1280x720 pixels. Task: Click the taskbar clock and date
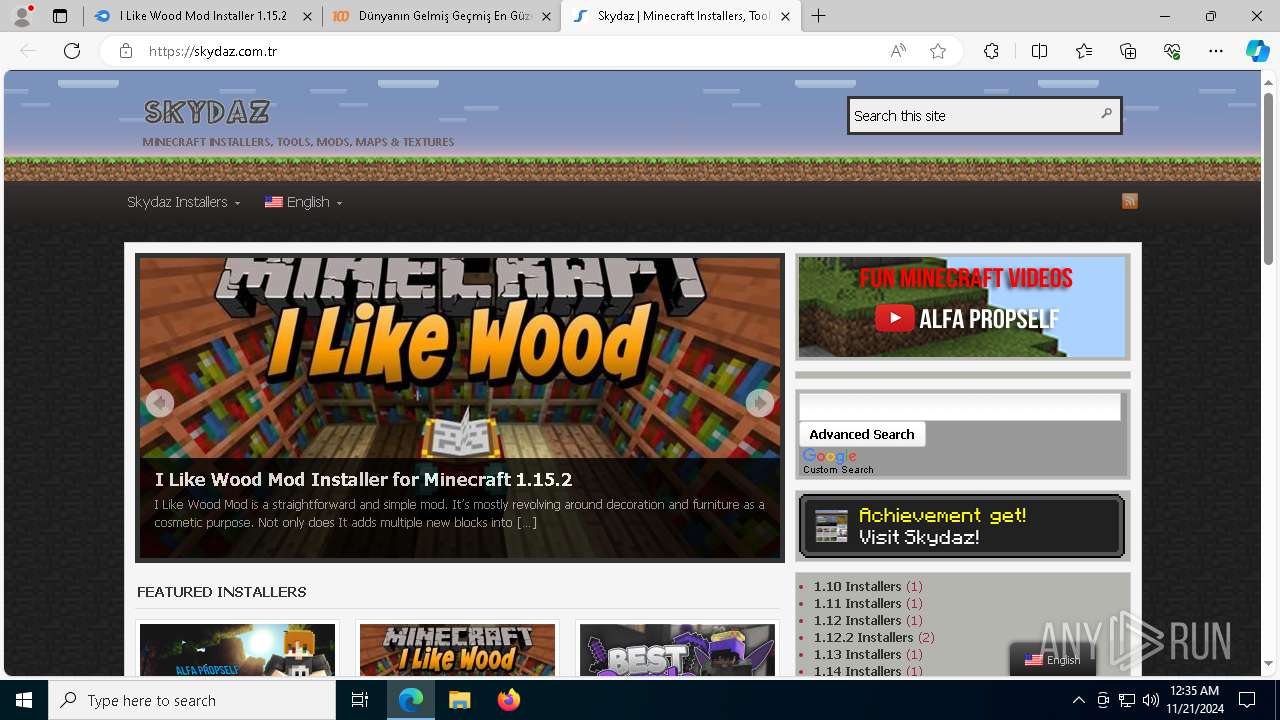(1193, 700)
